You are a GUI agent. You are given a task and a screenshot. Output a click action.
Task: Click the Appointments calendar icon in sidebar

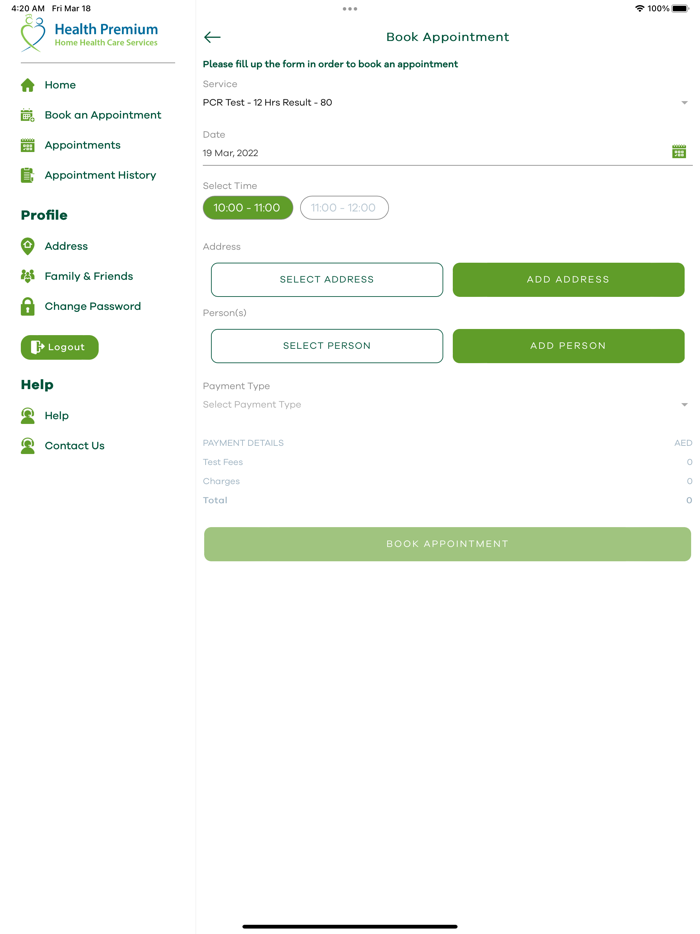click(27, 145)
